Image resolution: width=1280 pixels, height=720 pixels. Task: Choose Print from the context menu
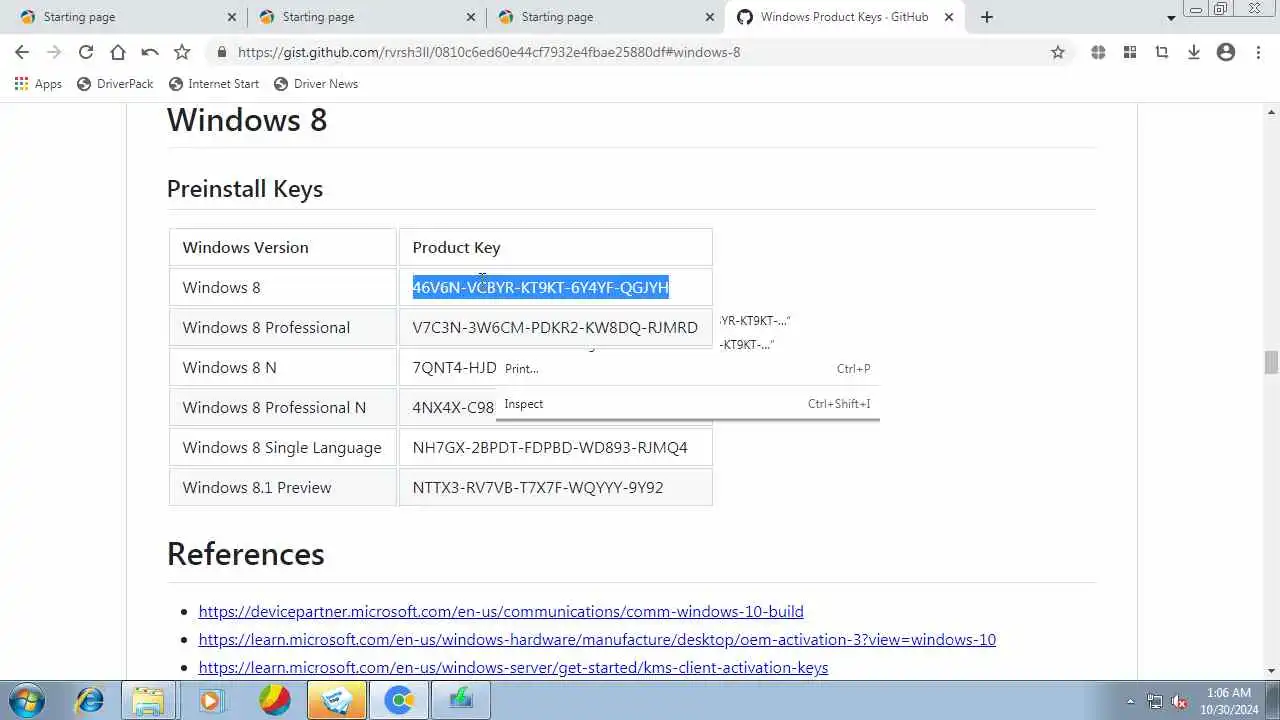(x=688, y=368)
